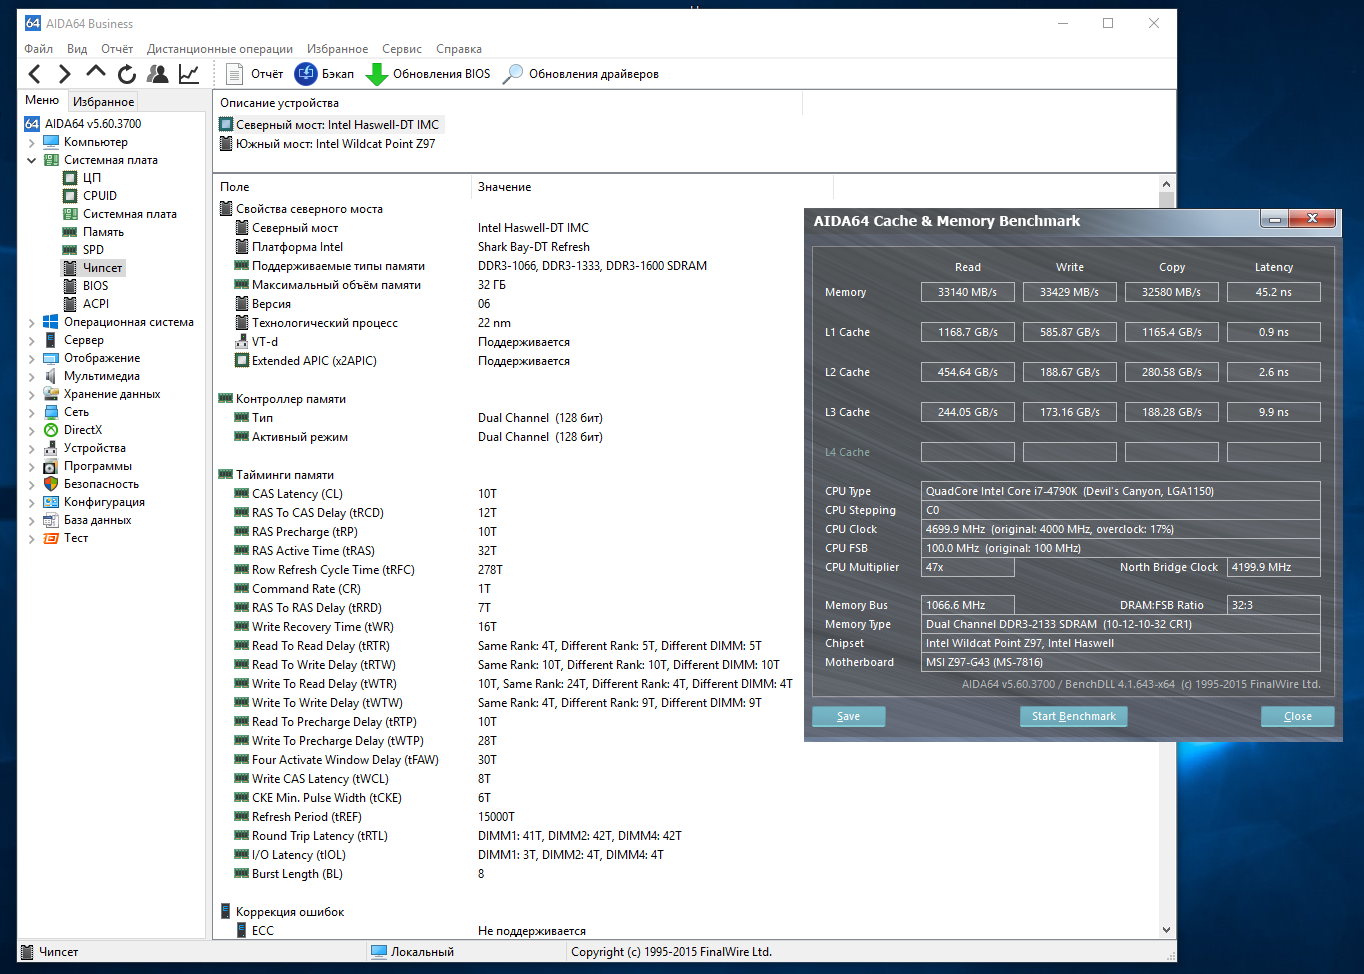Open the line graph toolbar icon

(189, 74)
